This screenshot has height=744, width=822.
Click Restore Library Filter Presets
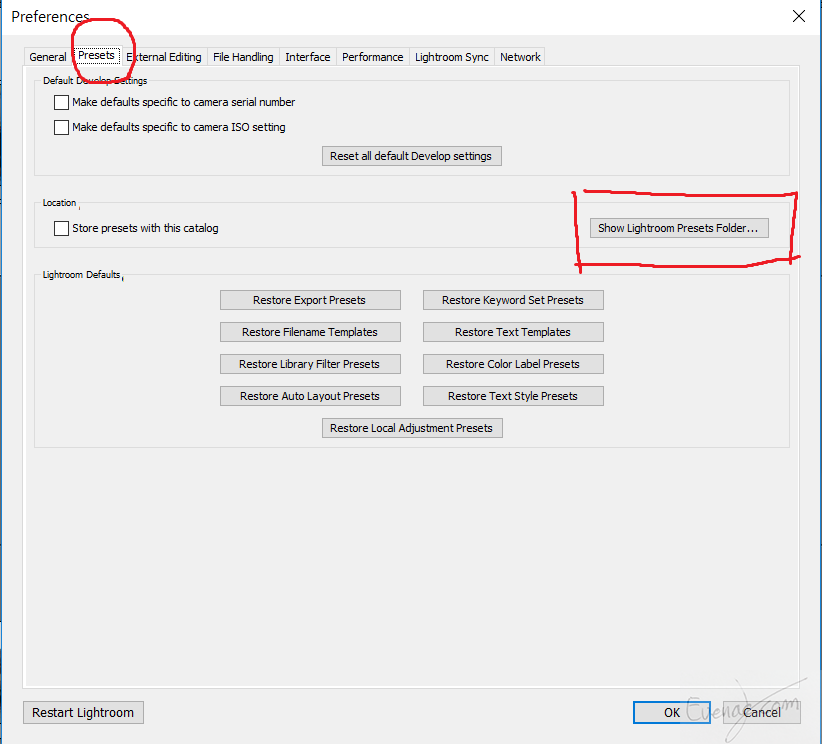click(x=310, y=364)
